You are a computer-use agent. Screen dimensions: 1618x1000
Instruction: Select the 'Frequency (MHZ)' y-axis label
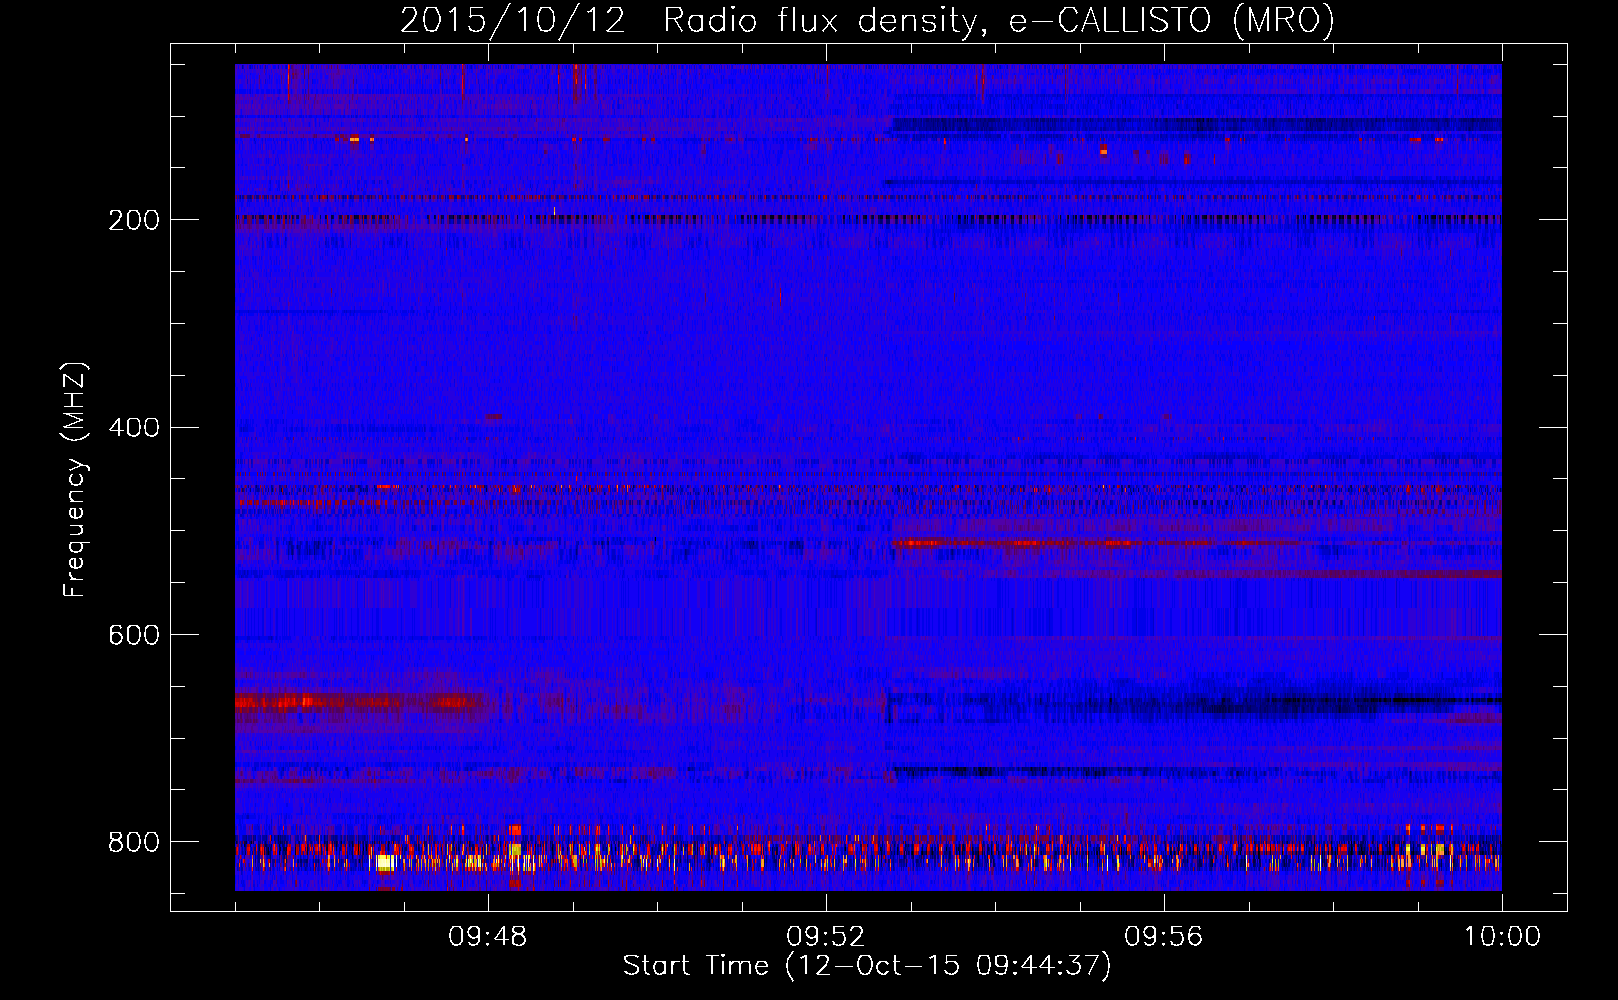coord(75,479)
